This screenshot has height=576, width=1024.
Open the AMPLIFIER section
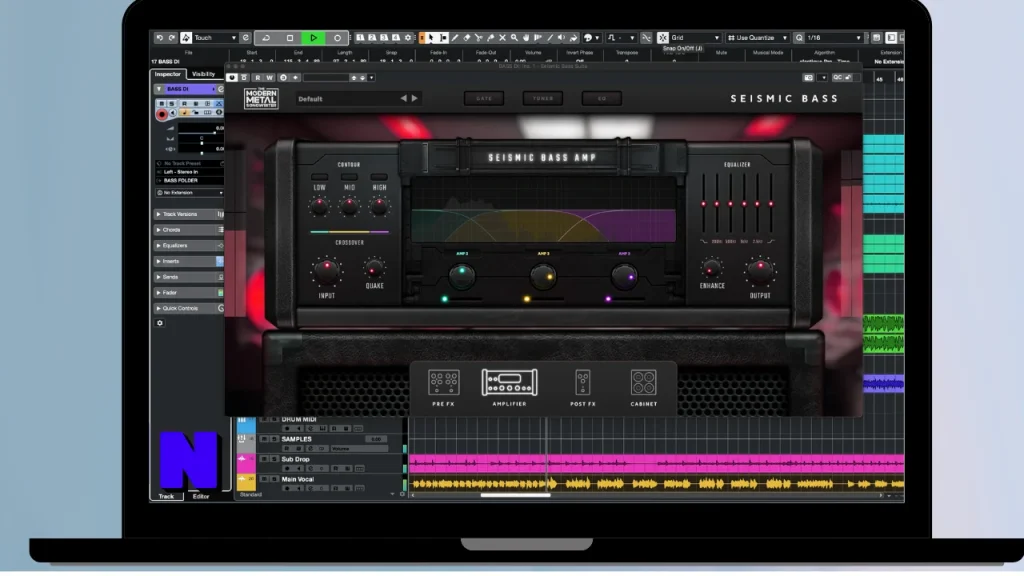509,387
